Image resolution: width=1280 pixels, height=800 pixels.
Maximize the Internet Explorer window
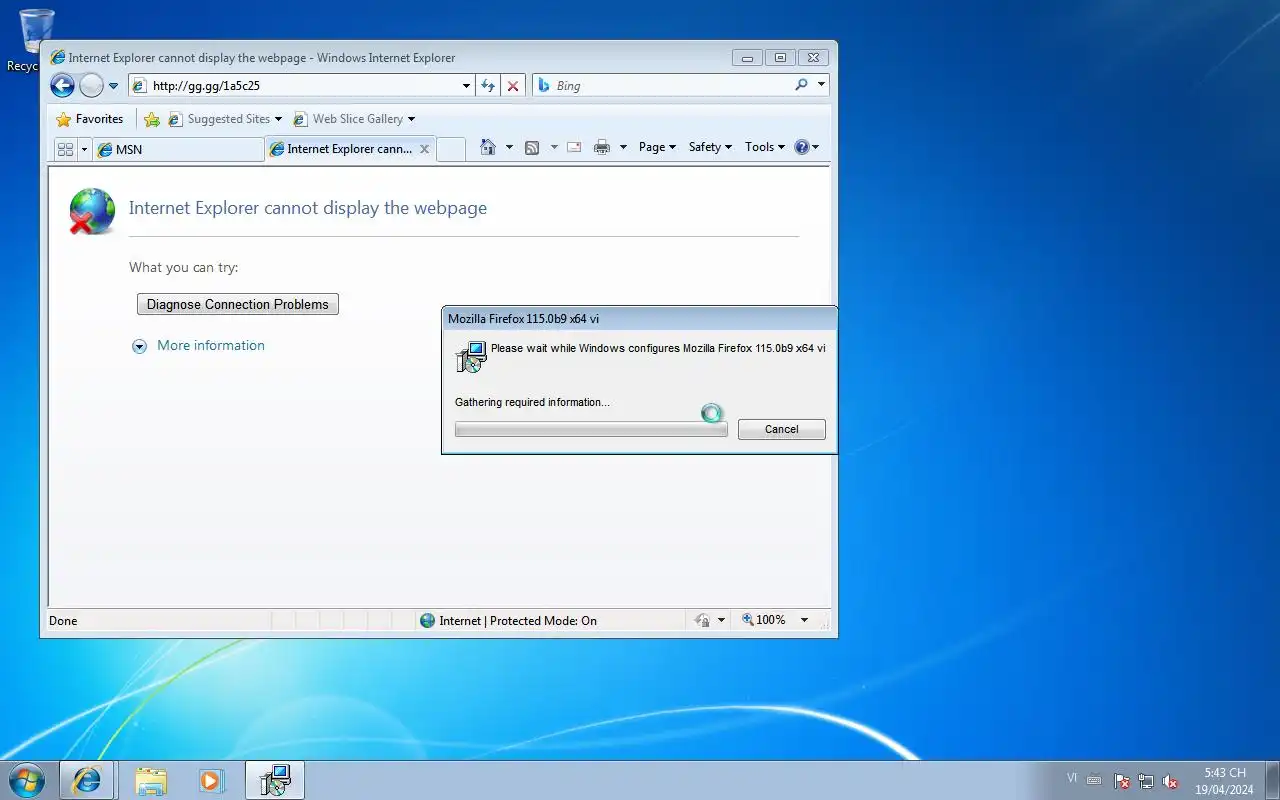point(780,57)
